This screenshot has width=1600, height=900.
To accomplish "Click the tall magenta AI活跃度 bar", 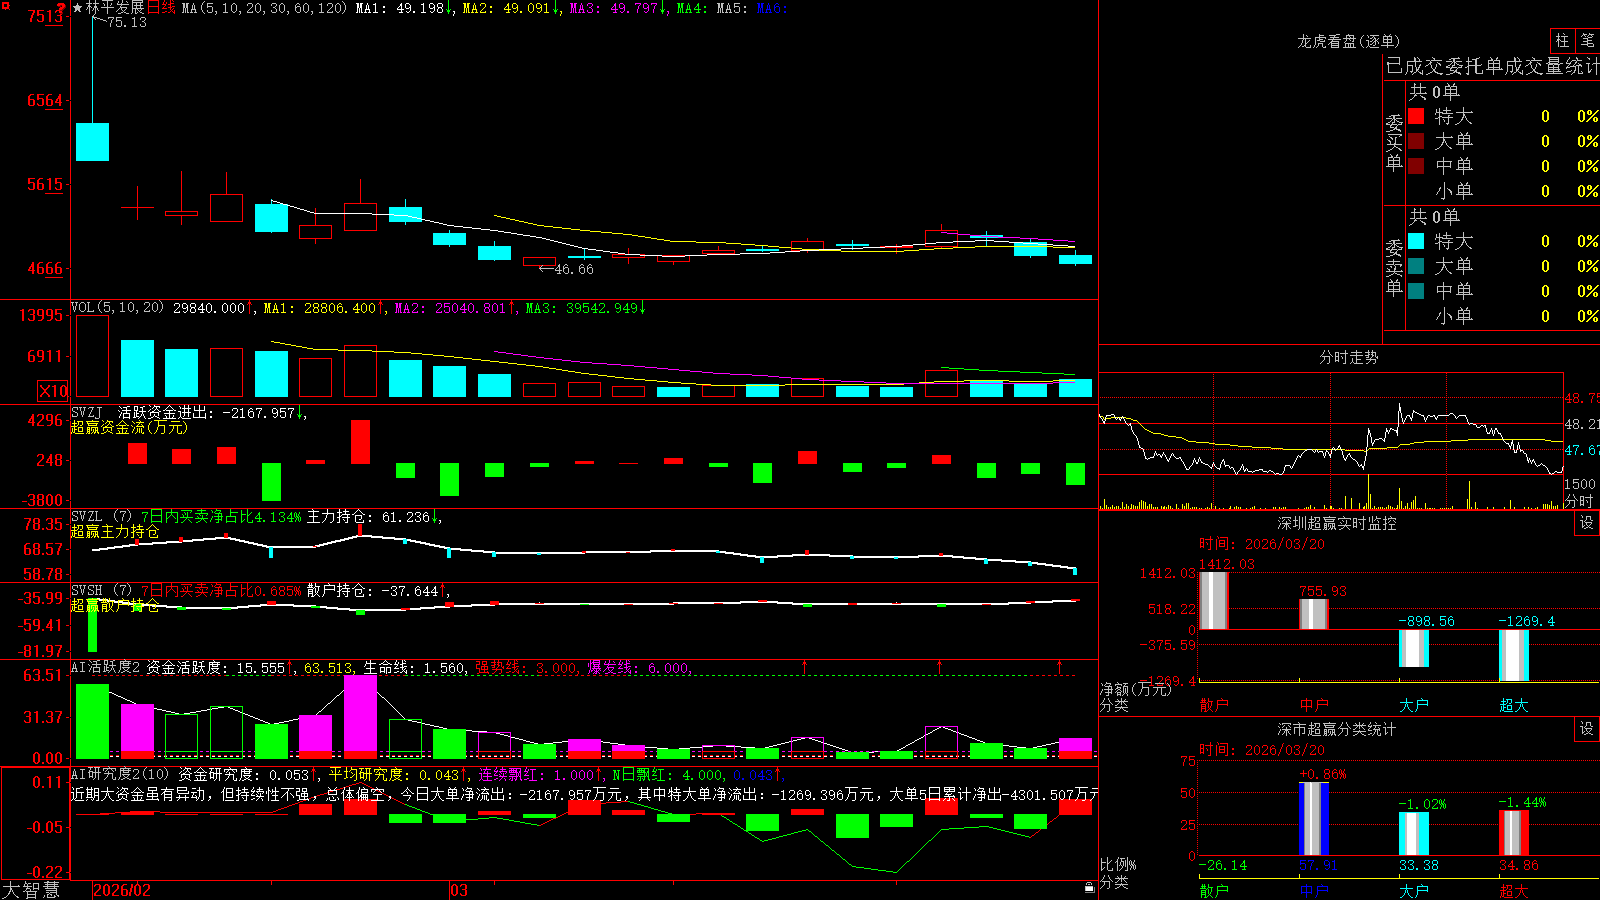I will point(360,717).
